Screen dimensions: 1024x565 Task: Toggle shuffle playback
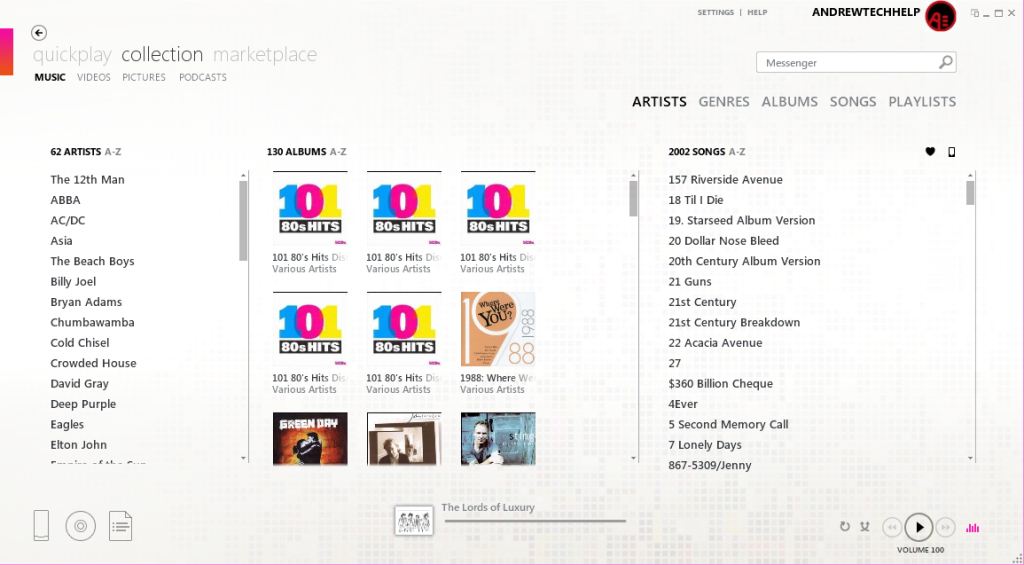(865, 526)
